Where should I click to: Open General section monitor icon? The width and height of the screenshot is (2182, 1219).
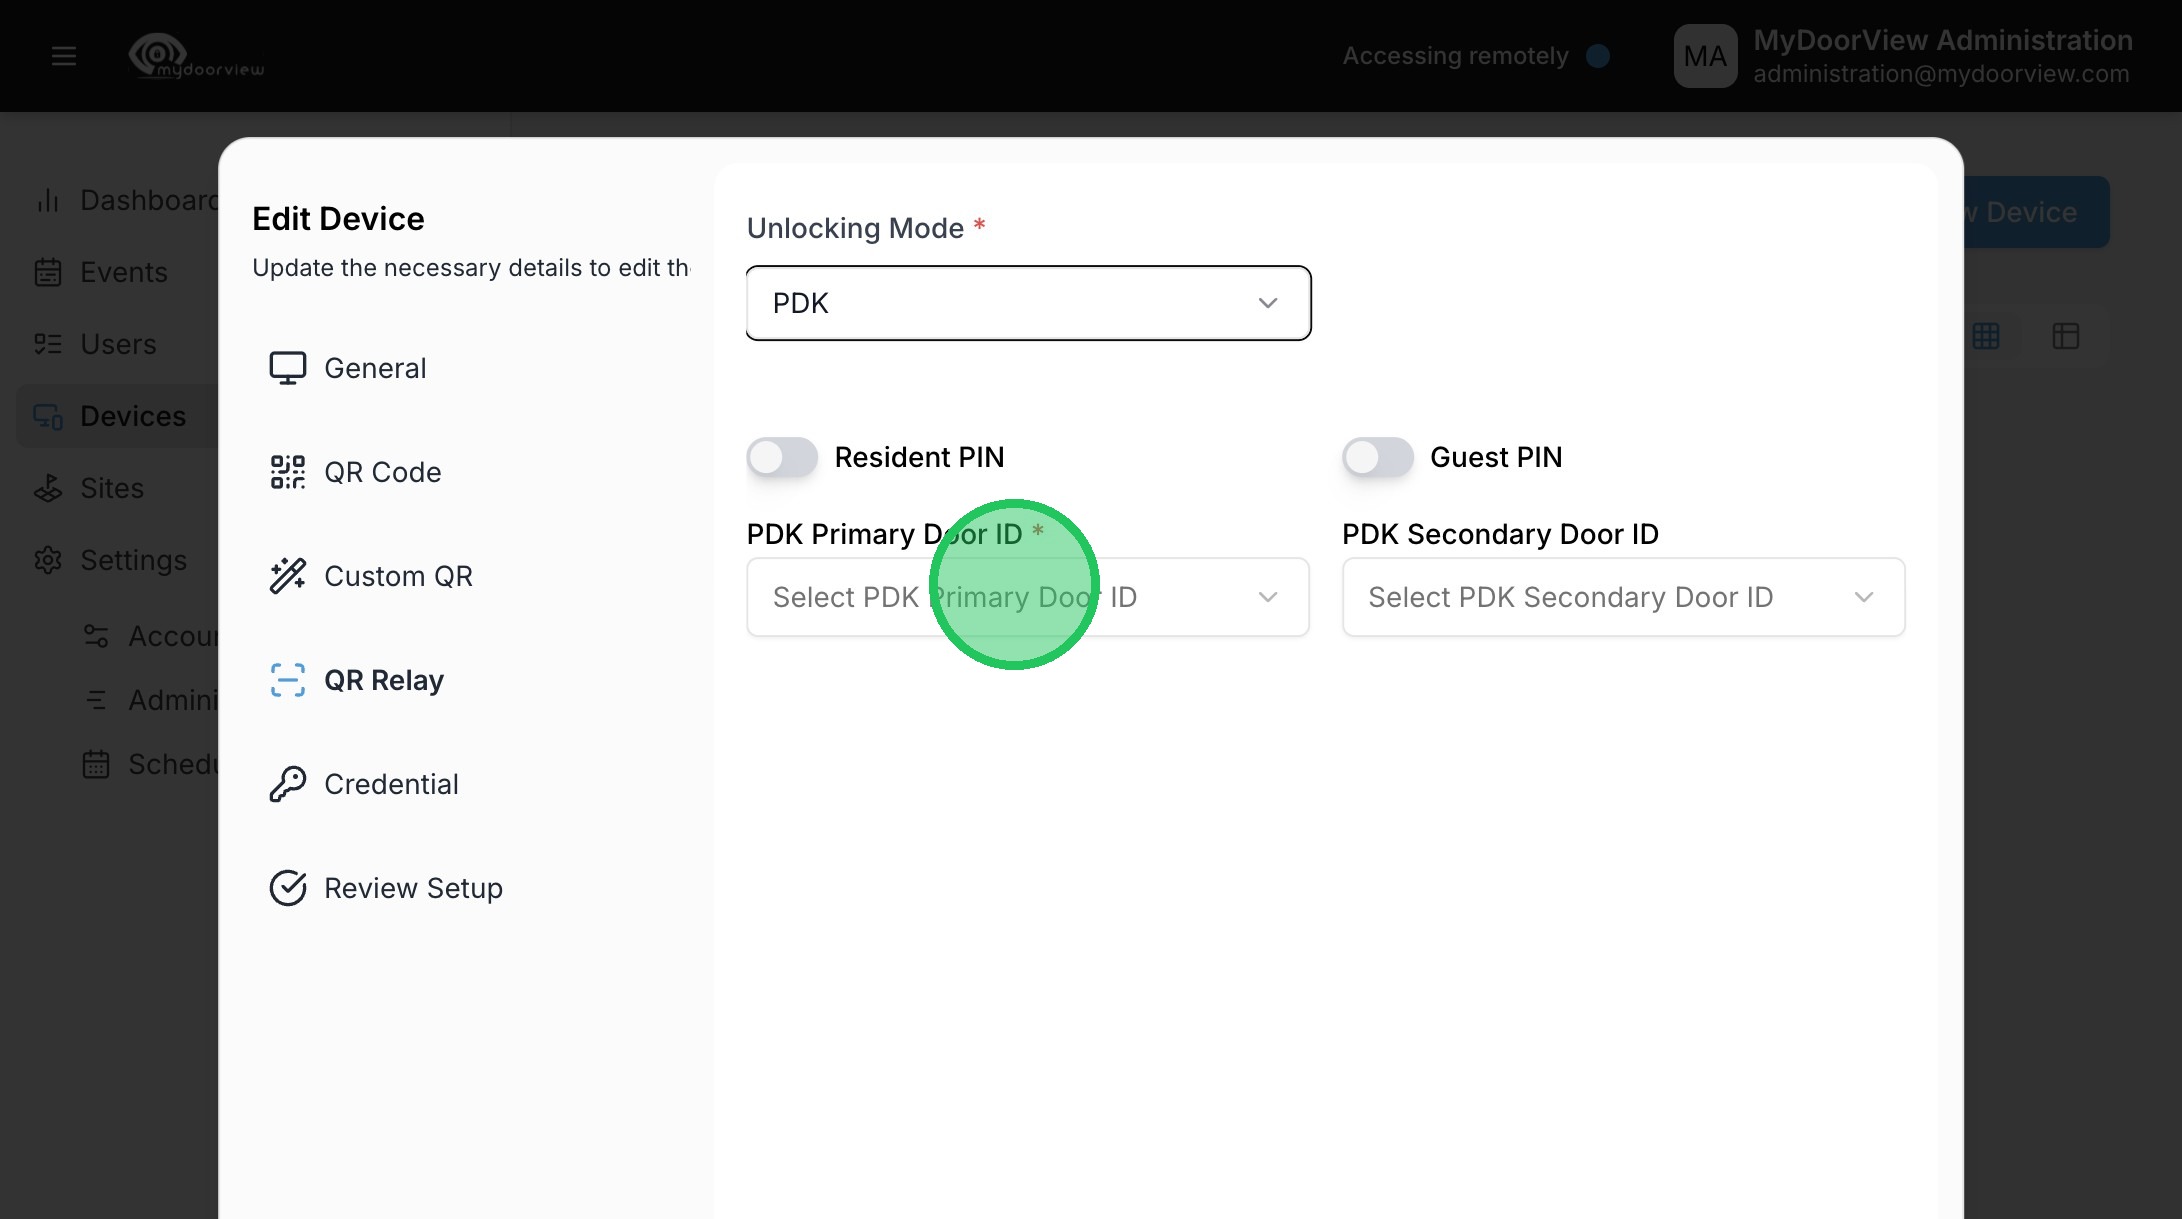[287, 368]
